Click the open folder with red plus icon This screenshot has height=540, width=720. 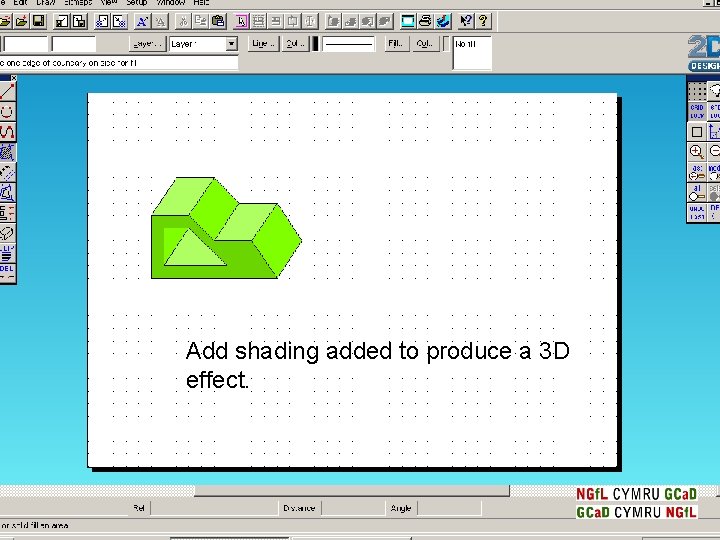21,21
